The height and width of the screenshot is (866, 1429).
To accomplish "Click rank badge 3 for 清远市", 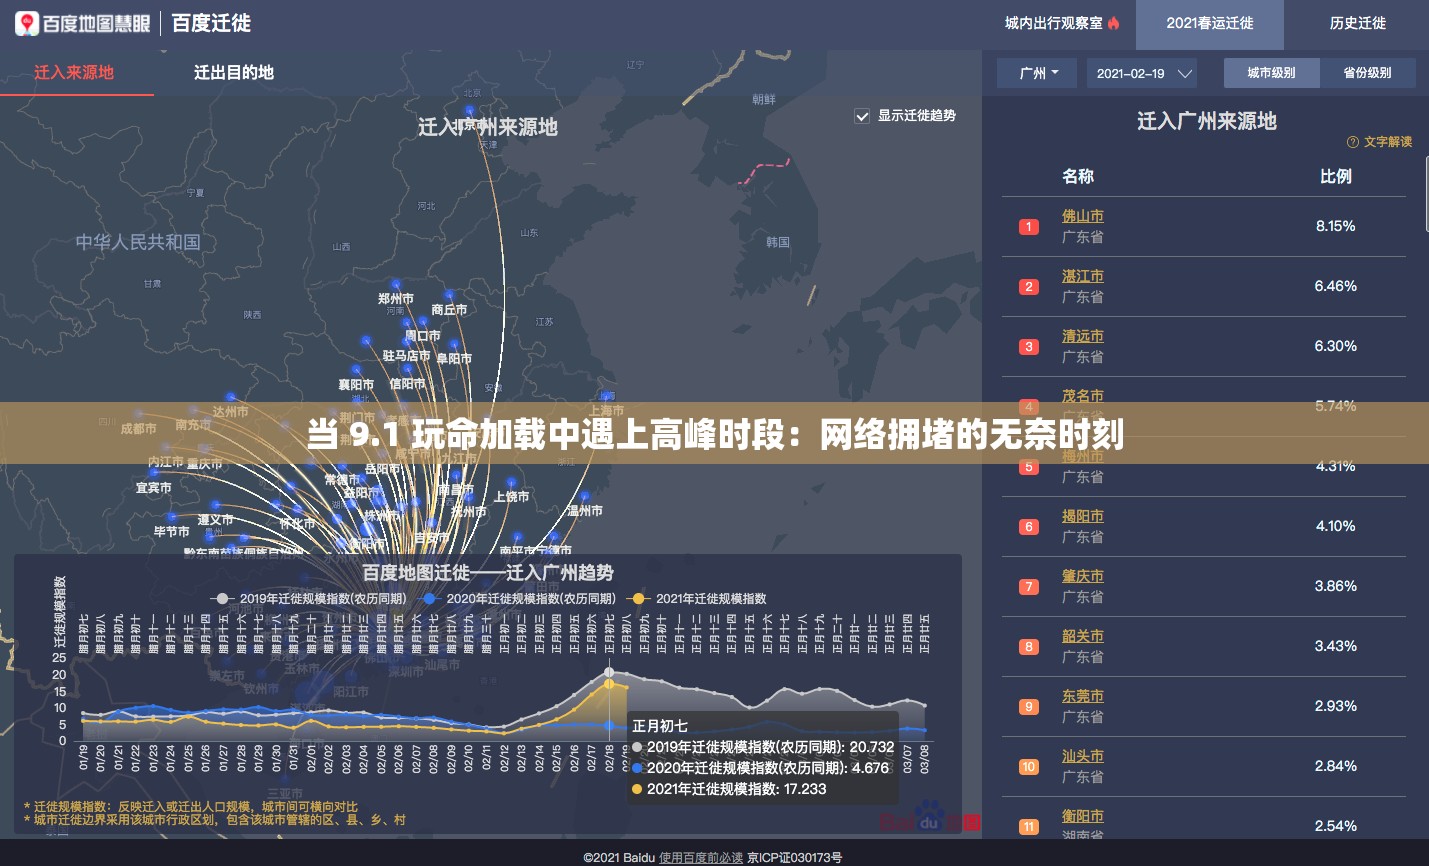I will point(1029,347).
